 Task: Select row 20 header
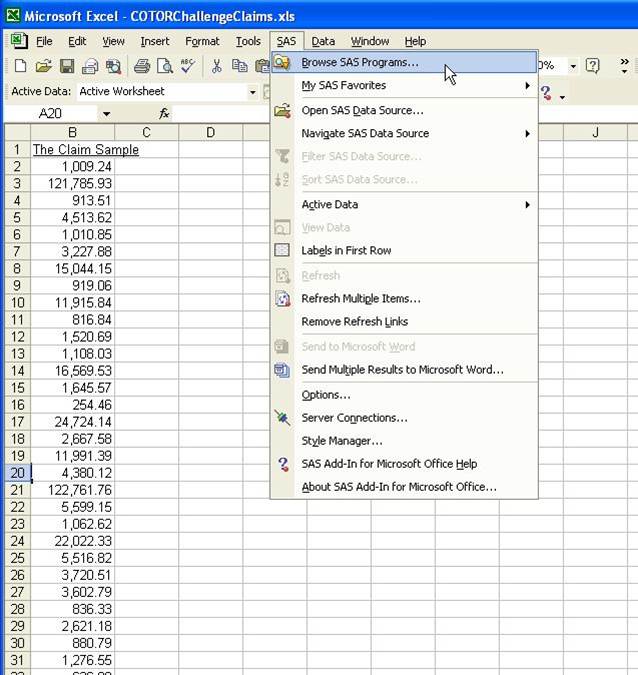tap(17, 473)
